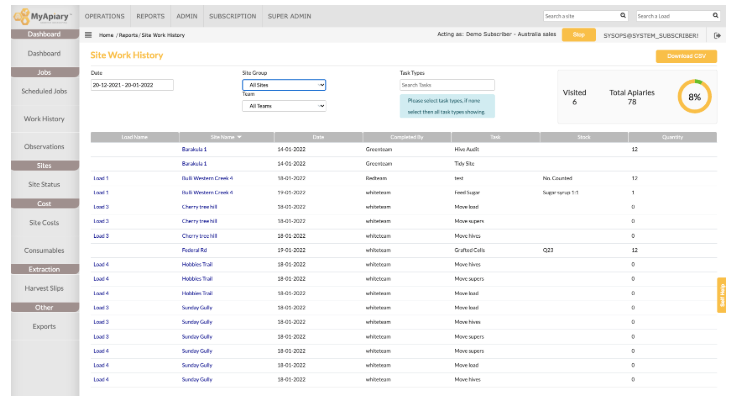Click the Search Tasks field
Image resolution: width=742 pixels, height=412 pixels.
click(x=447, y=85)
